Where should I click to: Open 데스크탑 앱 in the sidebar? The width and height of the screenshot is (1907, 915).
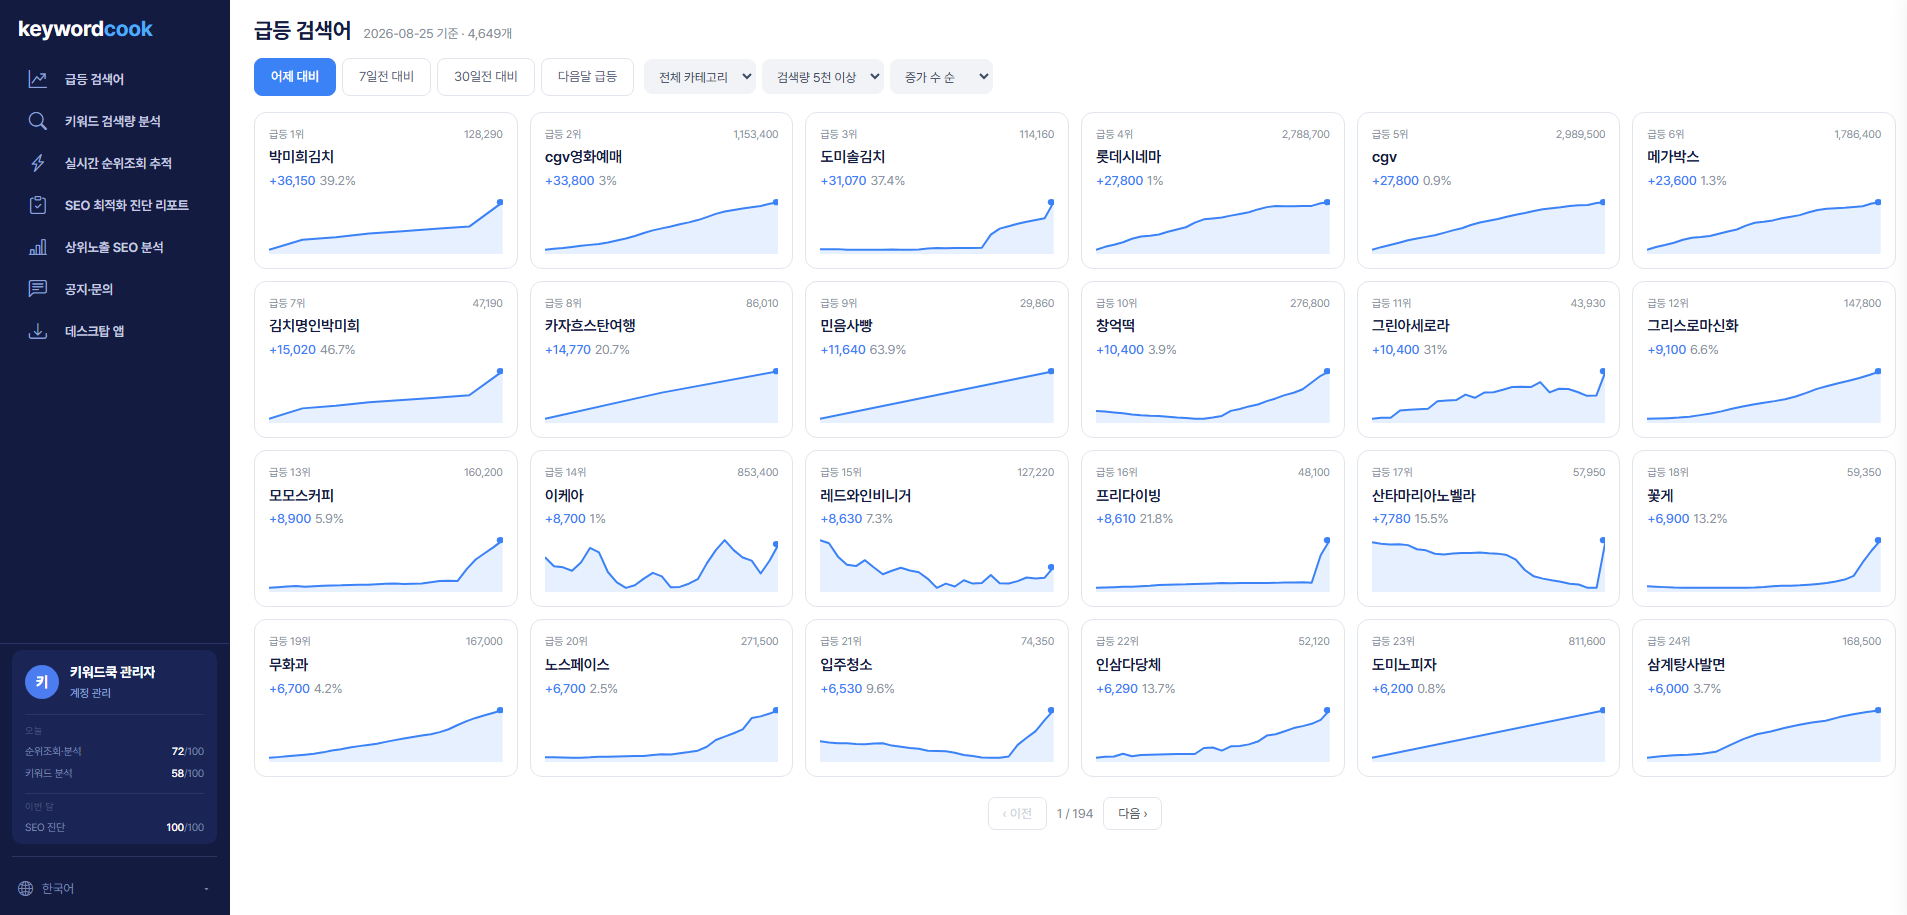pos(114,331)
